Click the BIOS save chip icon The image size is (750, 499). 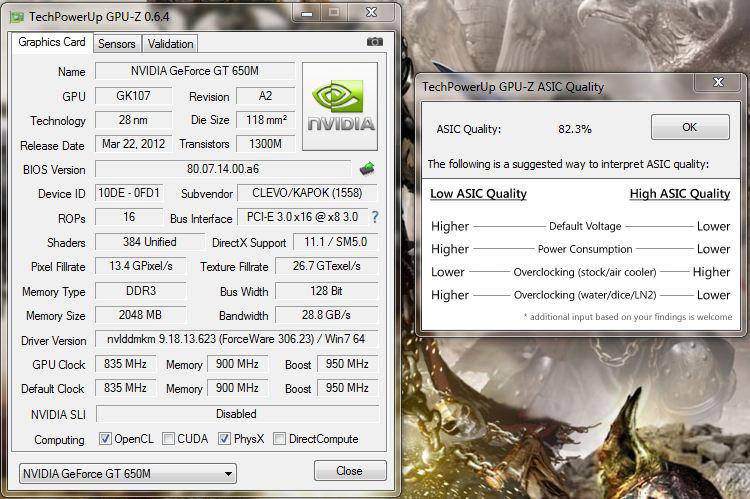pos(367,168)
